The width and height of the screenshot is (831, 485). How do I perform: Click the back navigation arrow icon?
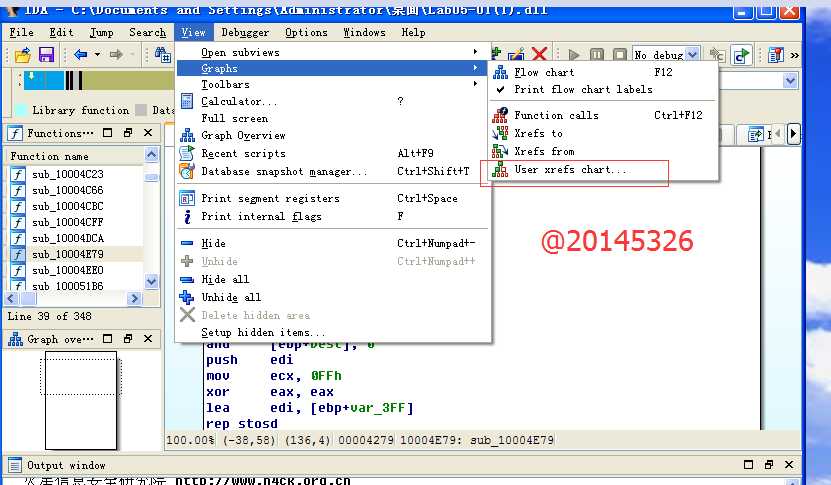click(81, 54)
